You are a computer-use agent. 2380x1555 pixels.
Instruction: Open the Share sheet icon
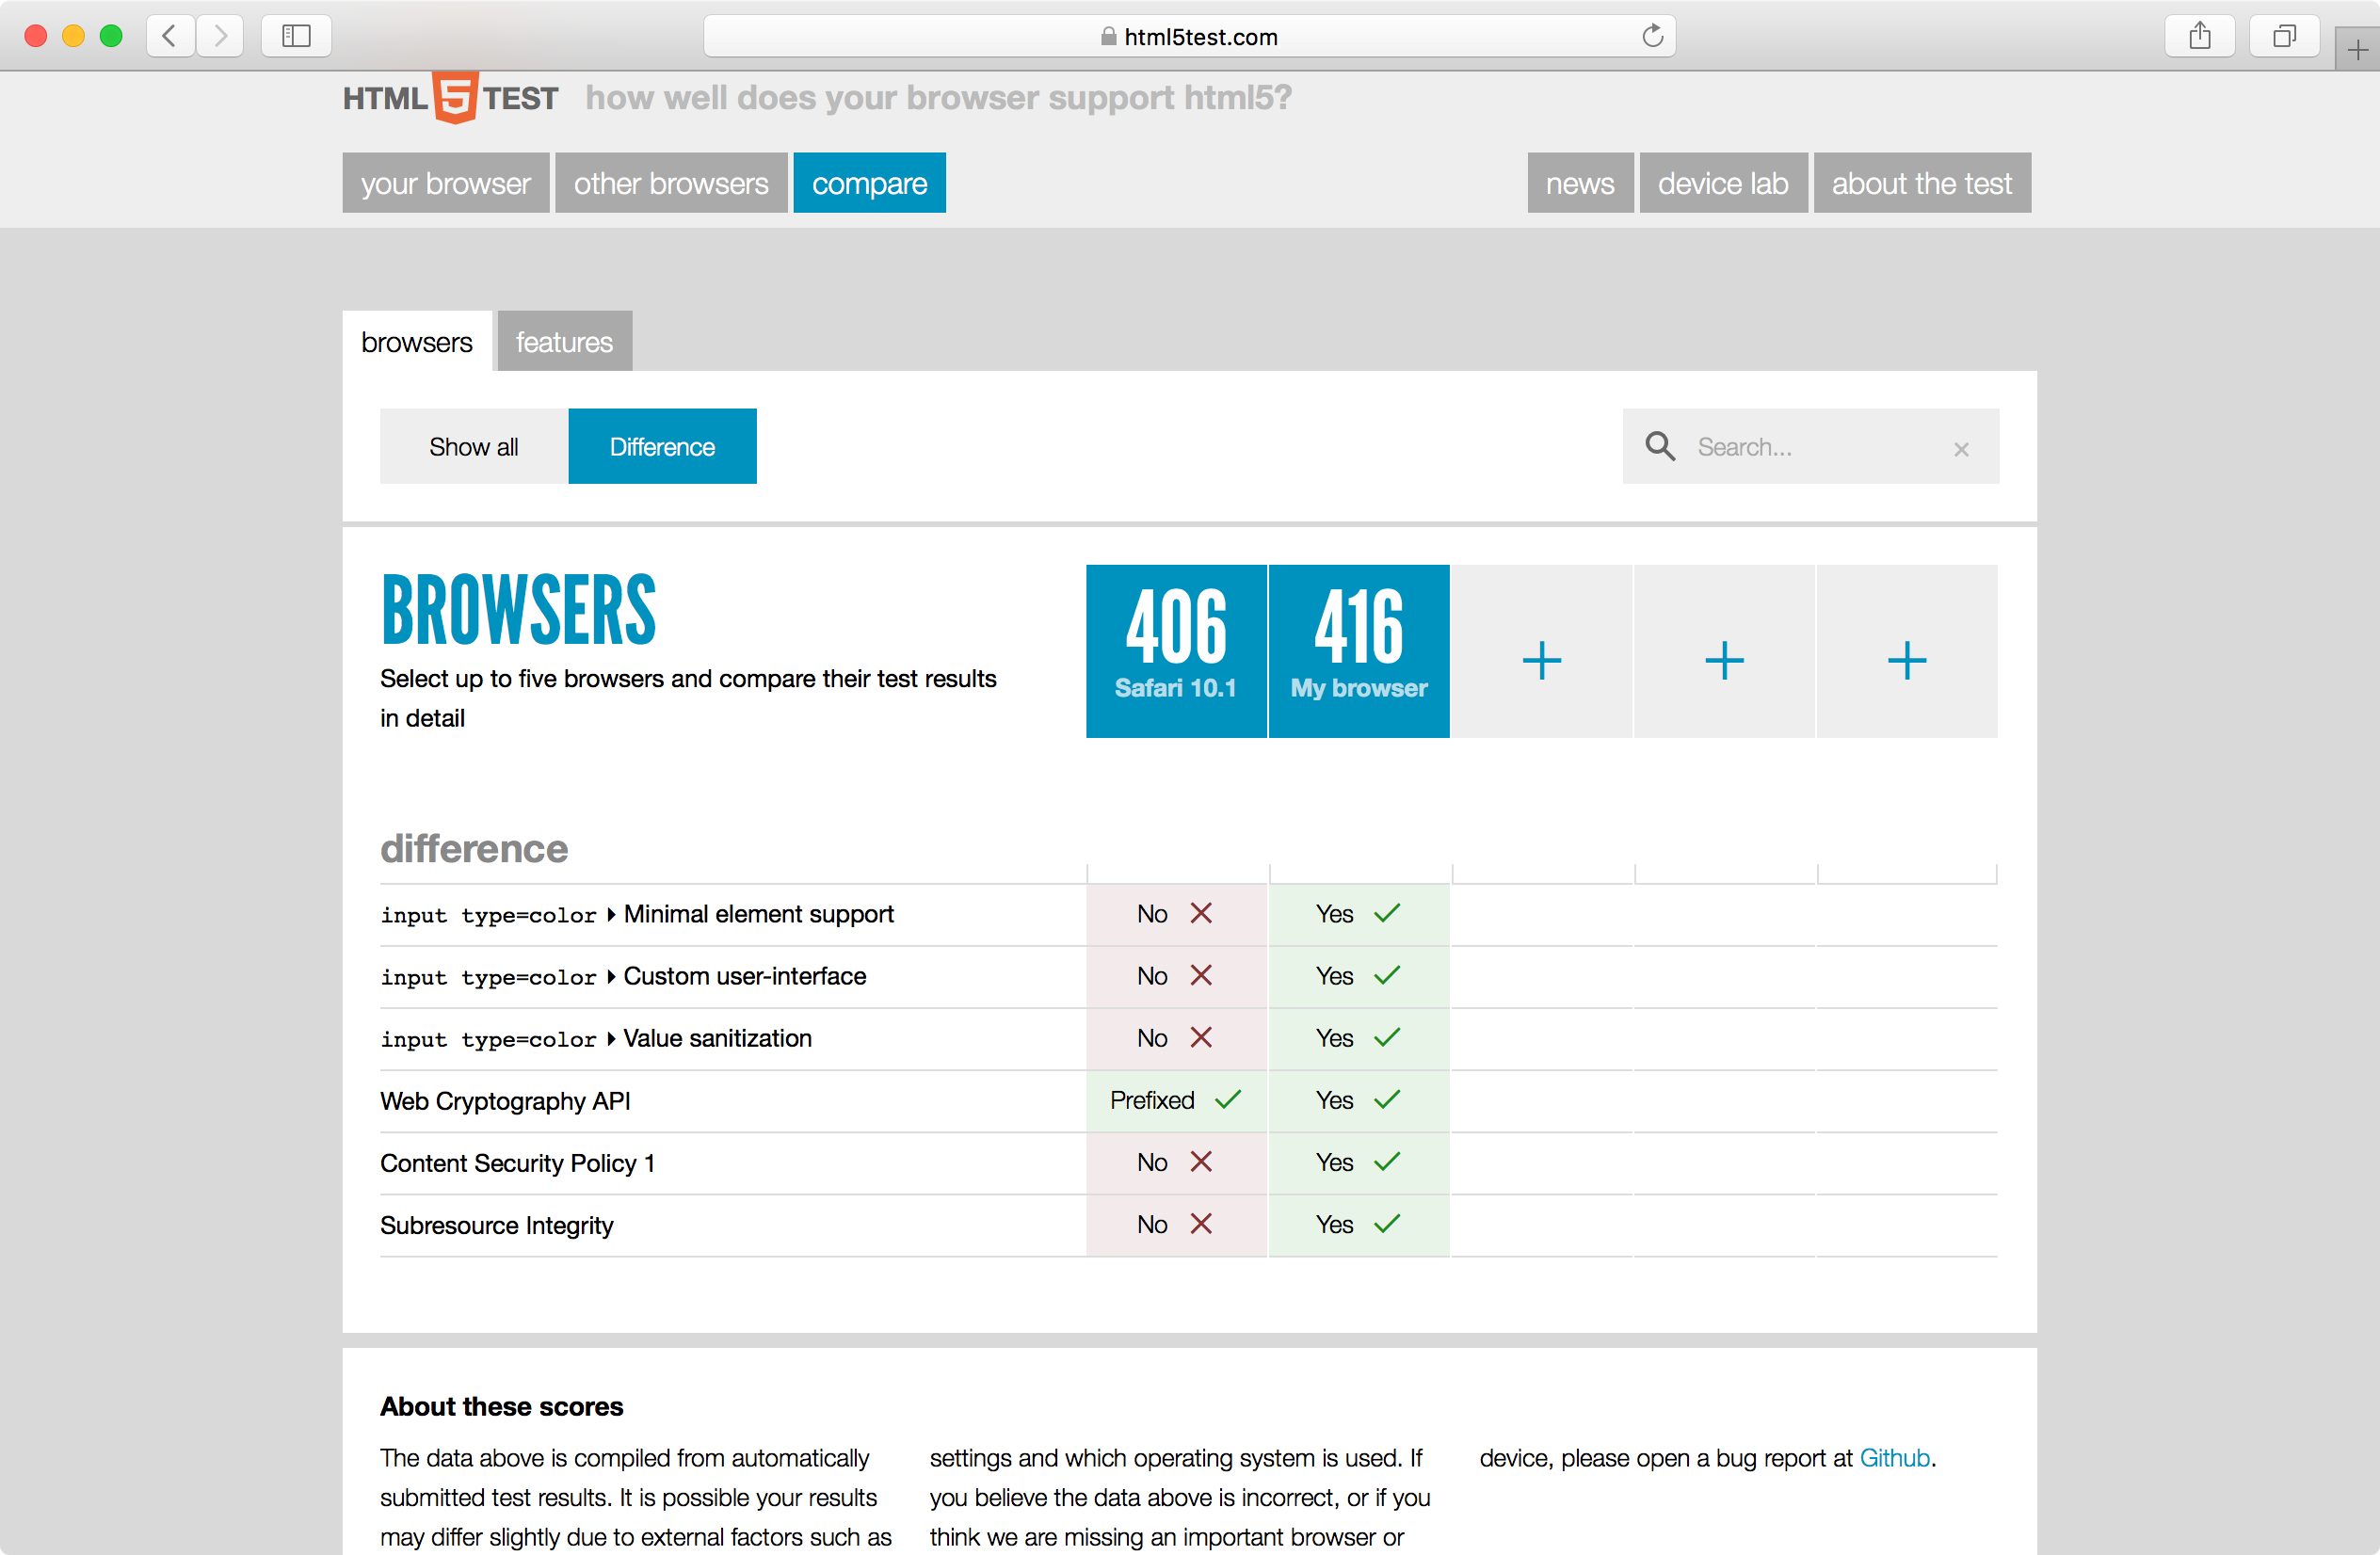click(2199, 36)
